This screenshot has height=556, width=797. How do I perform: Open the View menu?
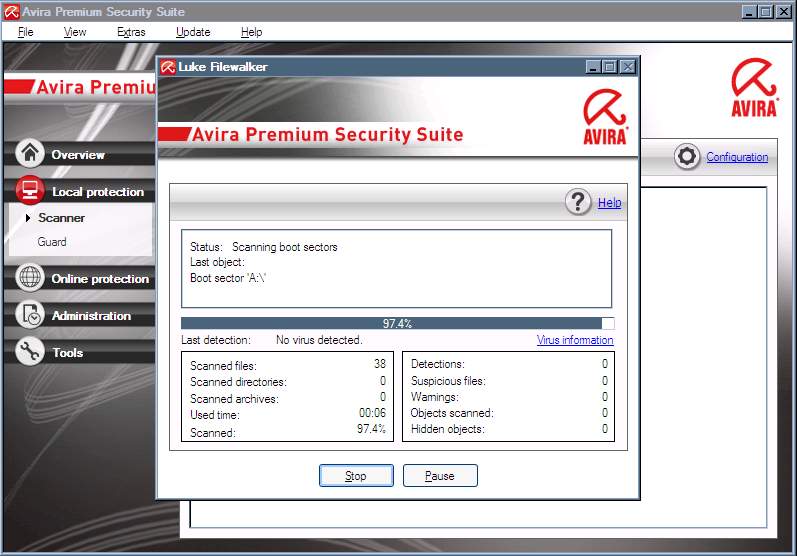coord(75,32)
